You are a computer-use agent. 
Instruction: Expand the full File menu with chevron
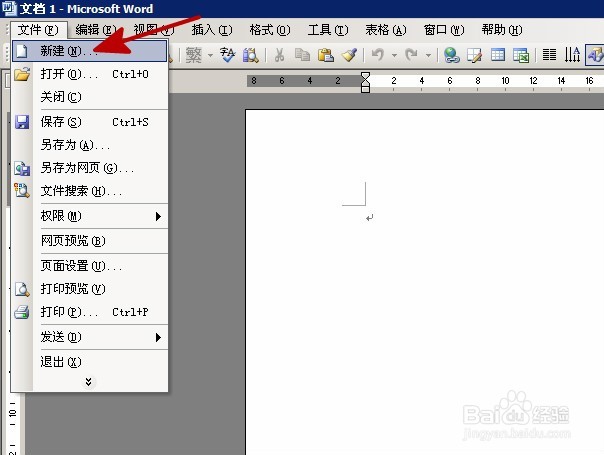[x=89, y=382]
